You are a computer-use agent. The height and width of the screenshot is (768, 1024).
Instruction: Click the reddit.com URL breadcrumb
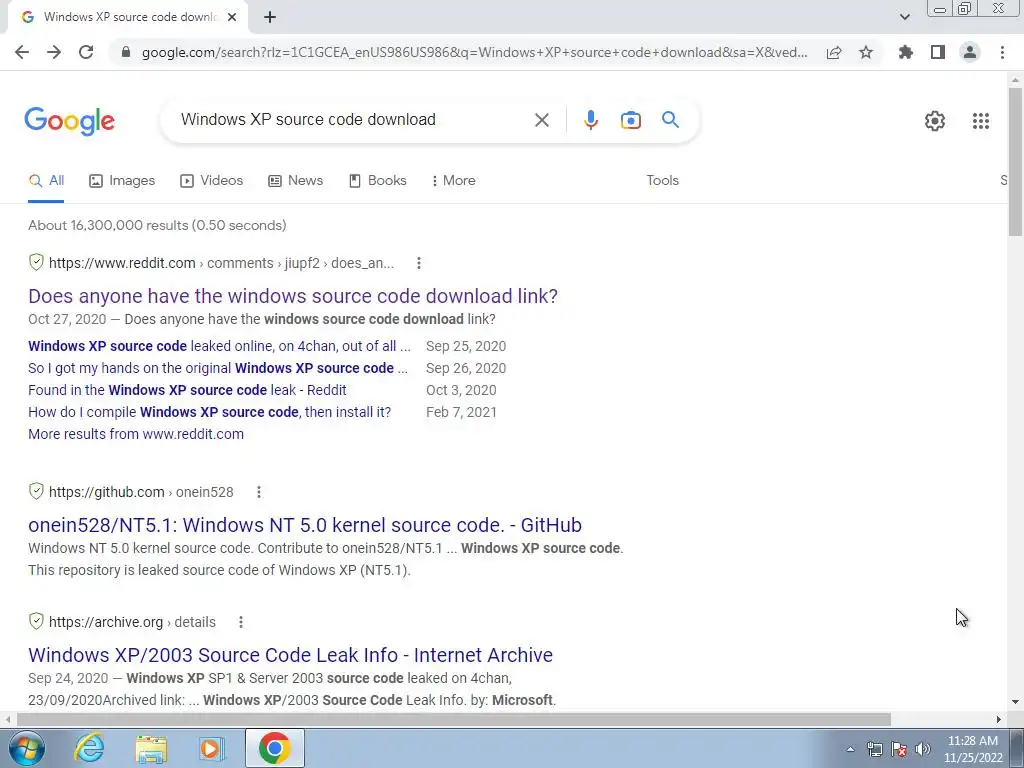point(221,263)
